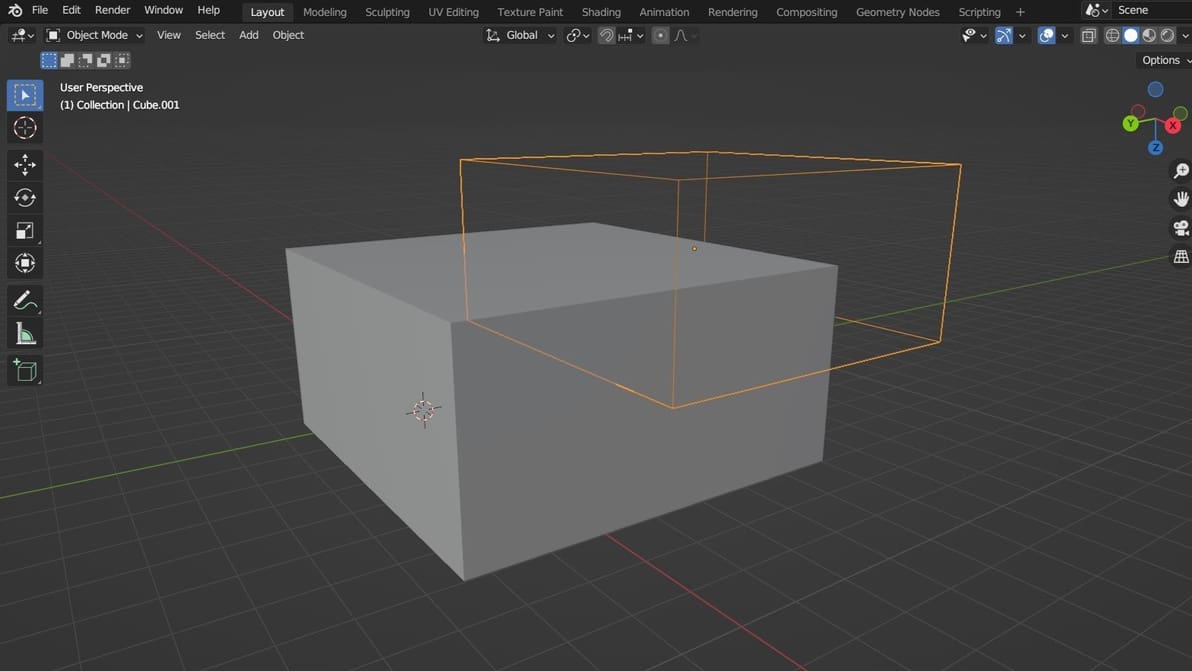Open the Add menu
The image size is (1192, 671).
248,34
